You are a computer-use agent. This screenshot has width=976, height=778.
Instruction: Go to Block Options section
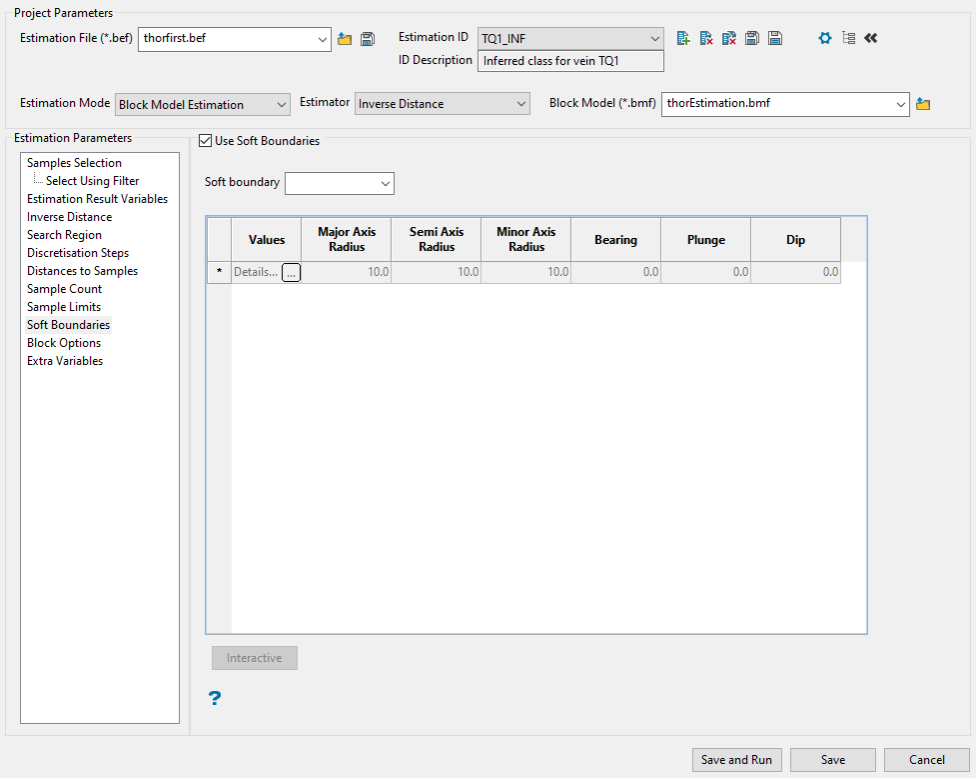click(64, 343)
